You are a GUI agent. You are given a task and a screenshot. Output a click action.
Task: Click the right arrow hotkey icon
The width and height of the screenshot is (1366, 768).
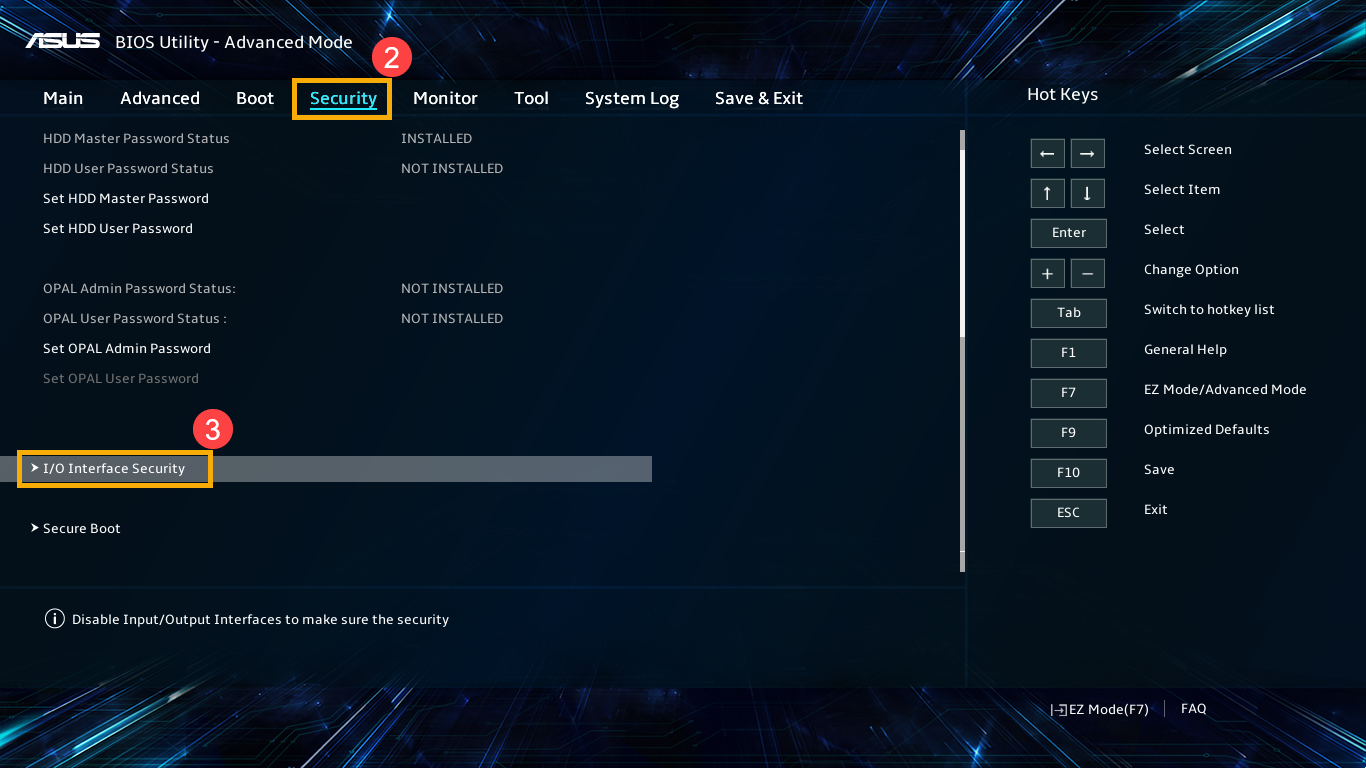[1087, 153]
